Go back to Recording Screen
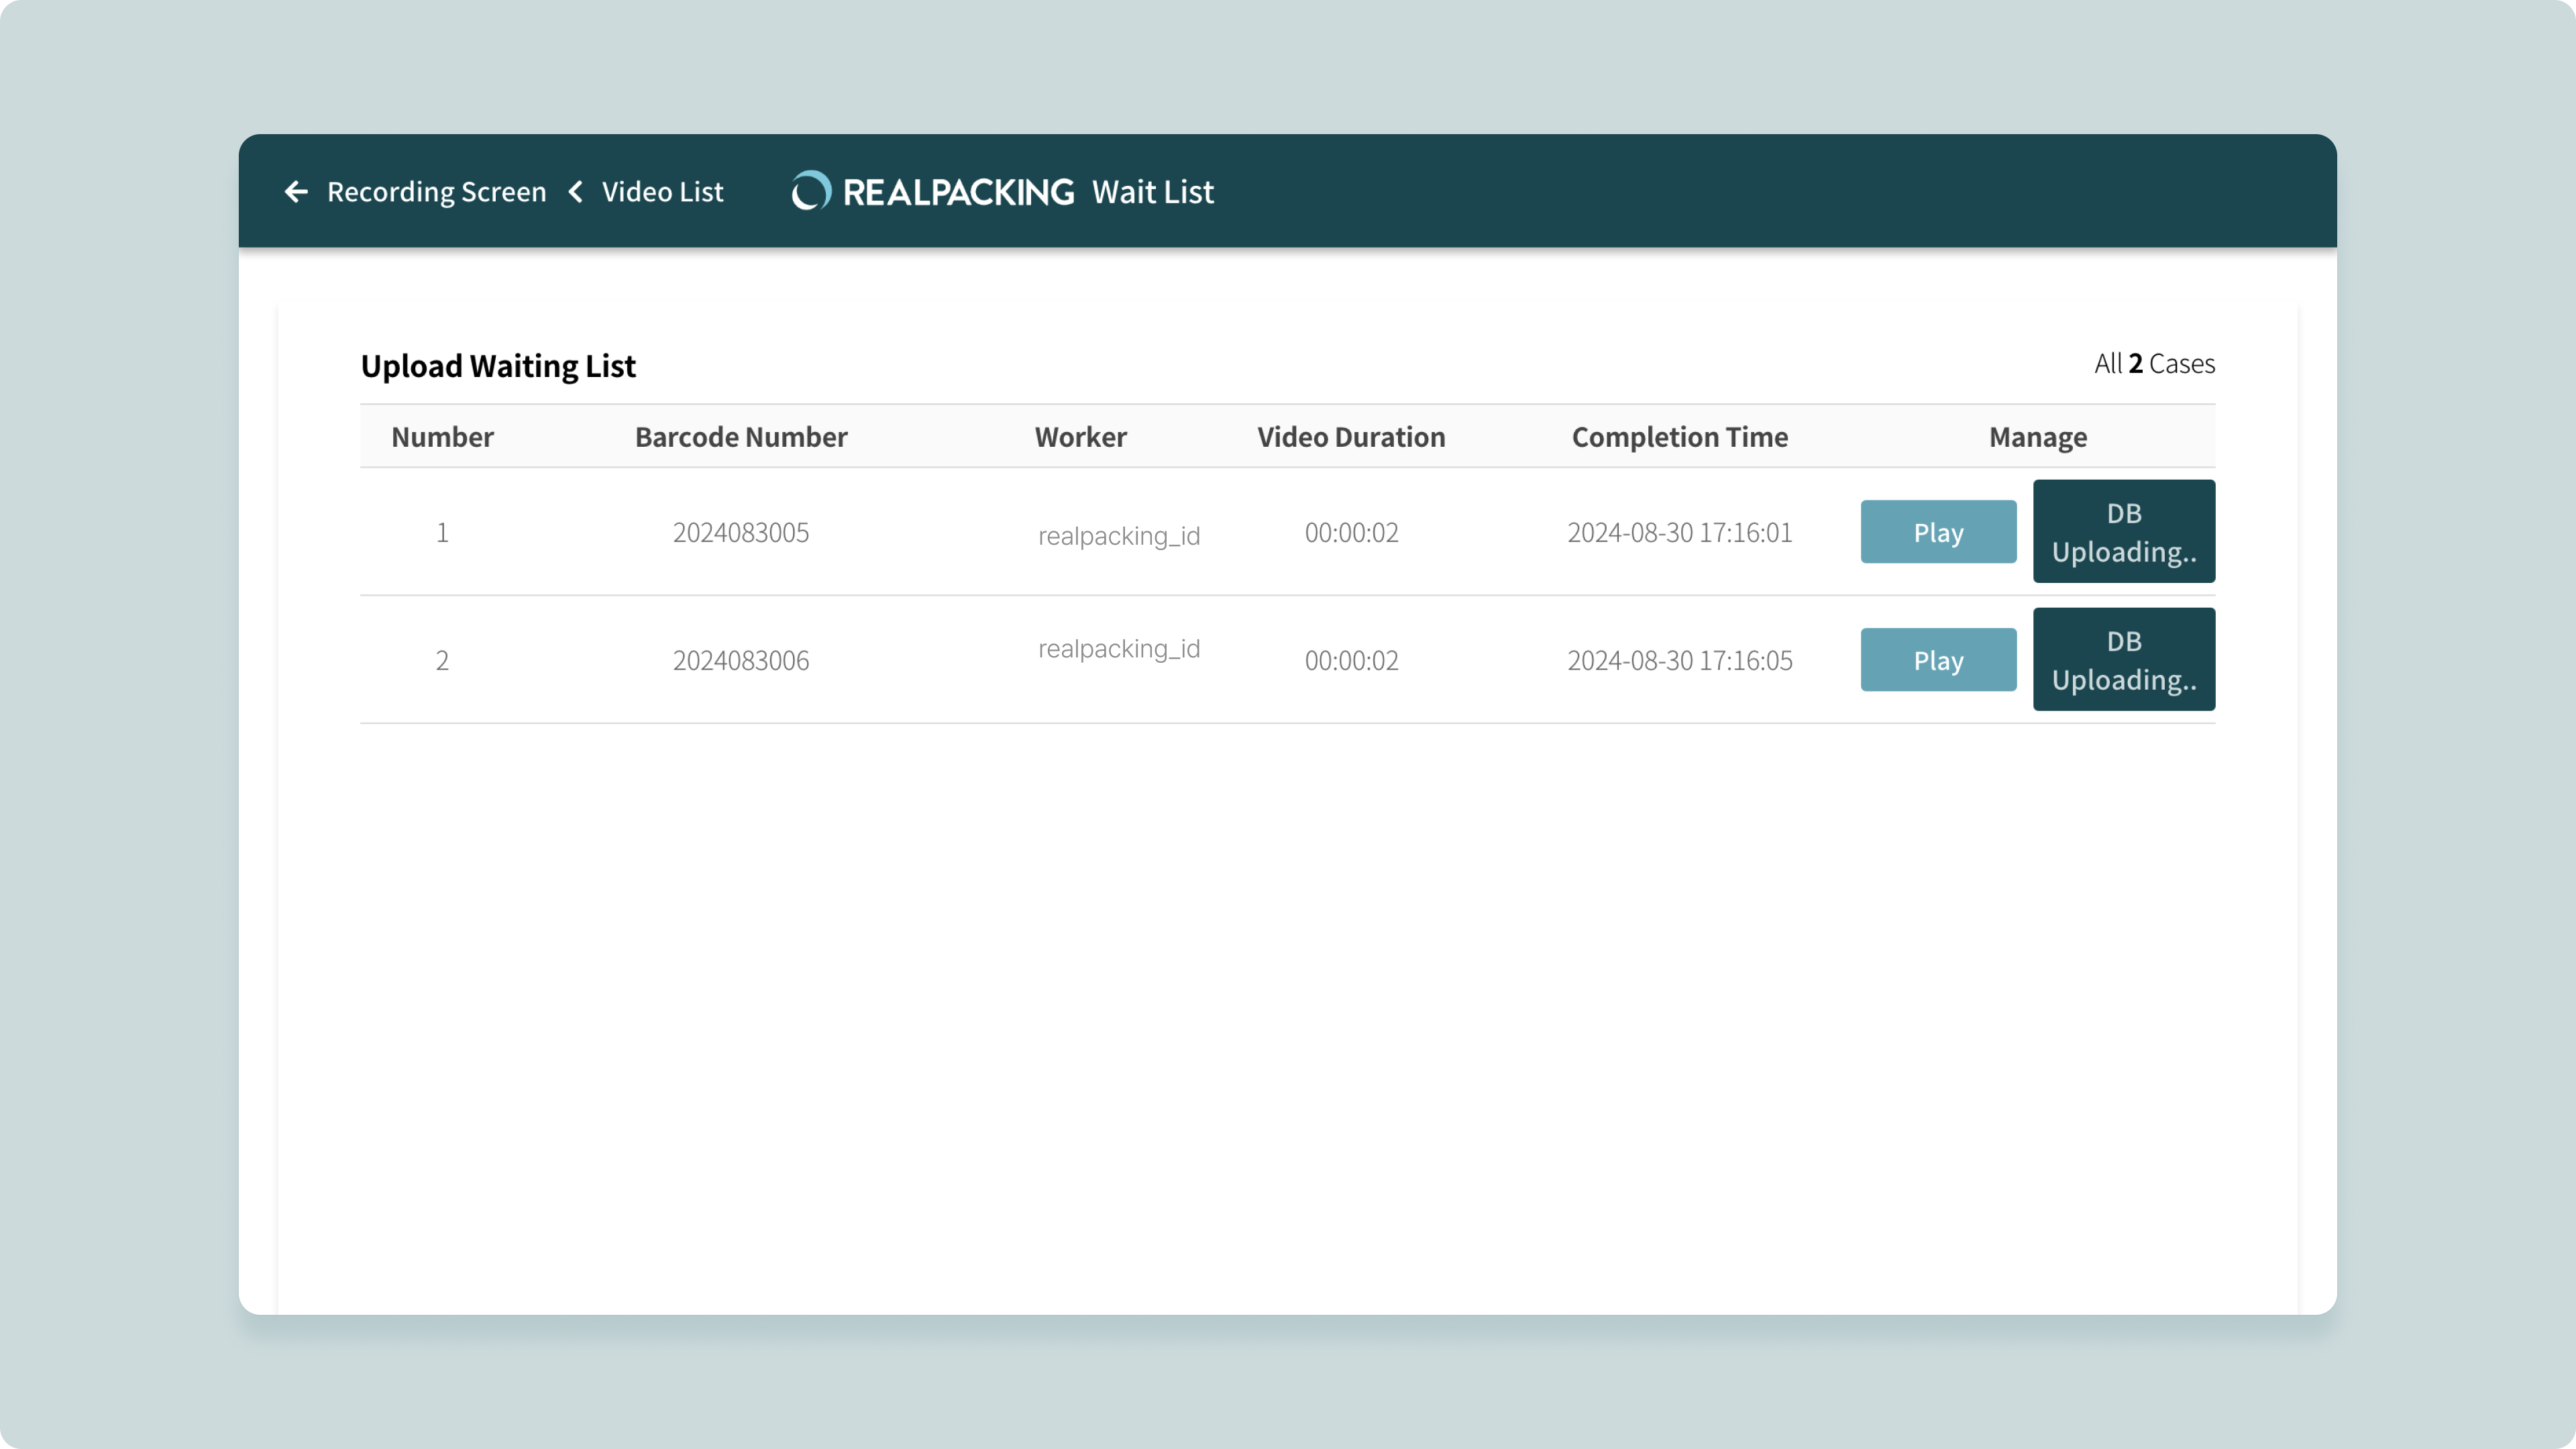Image resolution: width=2576 pixels, height=1449 pixels. [x=436, y=192]
